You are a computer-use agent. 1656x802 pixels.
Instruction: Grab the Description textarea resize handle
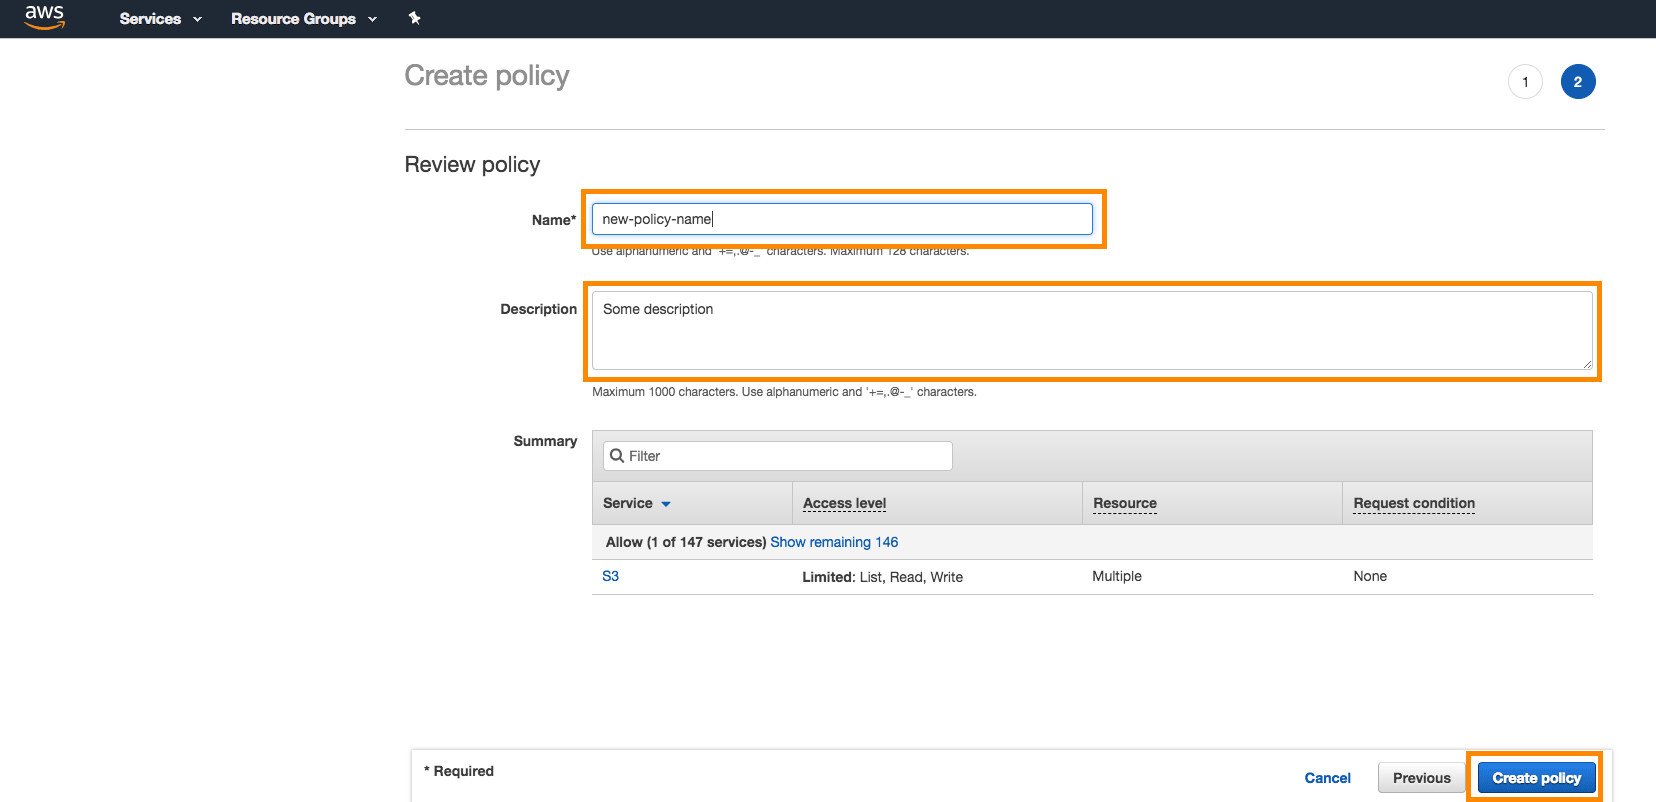[1587, 364]
